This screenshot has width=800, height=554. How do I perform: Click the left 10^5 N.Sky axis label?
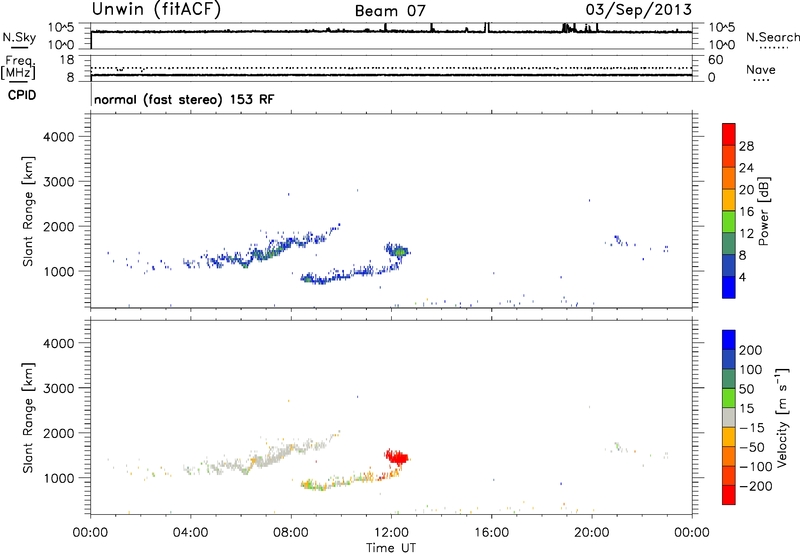pyautogui.click(x=61, y=27)
